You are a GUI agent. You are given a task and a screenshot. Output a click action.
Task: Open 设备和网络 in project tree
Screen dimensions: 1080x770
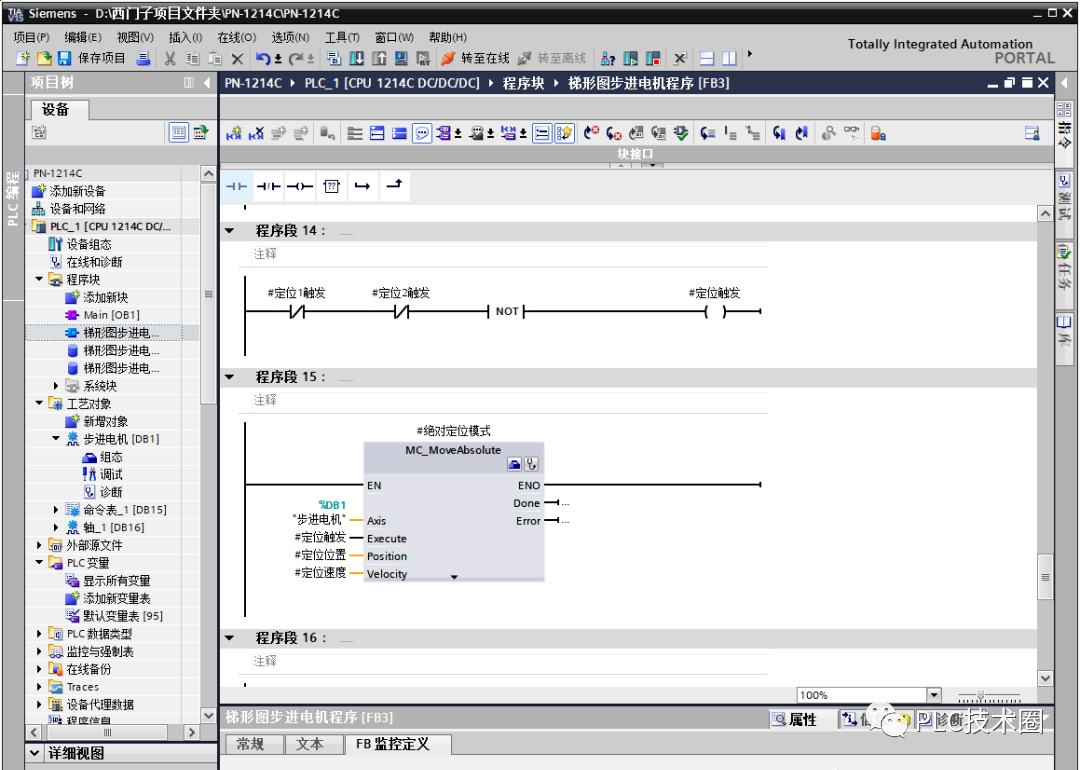click(77, 209)
